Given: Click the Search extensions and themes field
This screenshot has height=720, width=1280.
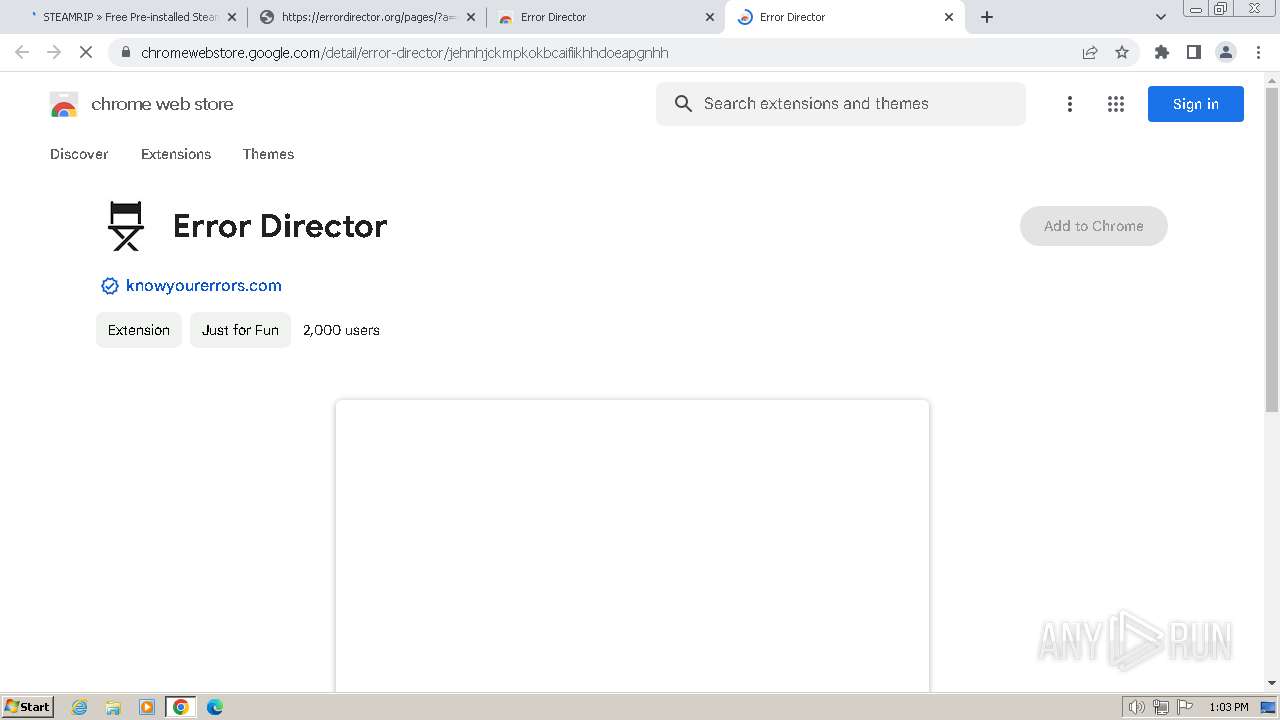Looking at the screenshot, I should pos(841,104).
